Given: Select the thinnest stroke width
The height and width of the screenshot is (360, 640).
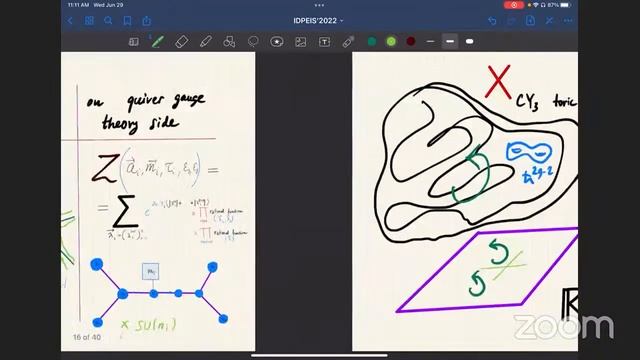Looking at the screenshot, I should click(430, 41).
